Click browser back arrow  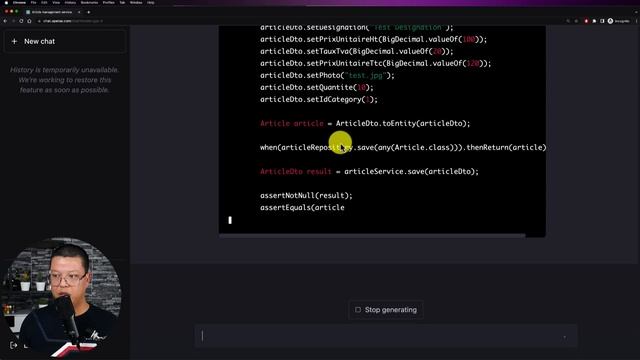(x=5, y=21)
